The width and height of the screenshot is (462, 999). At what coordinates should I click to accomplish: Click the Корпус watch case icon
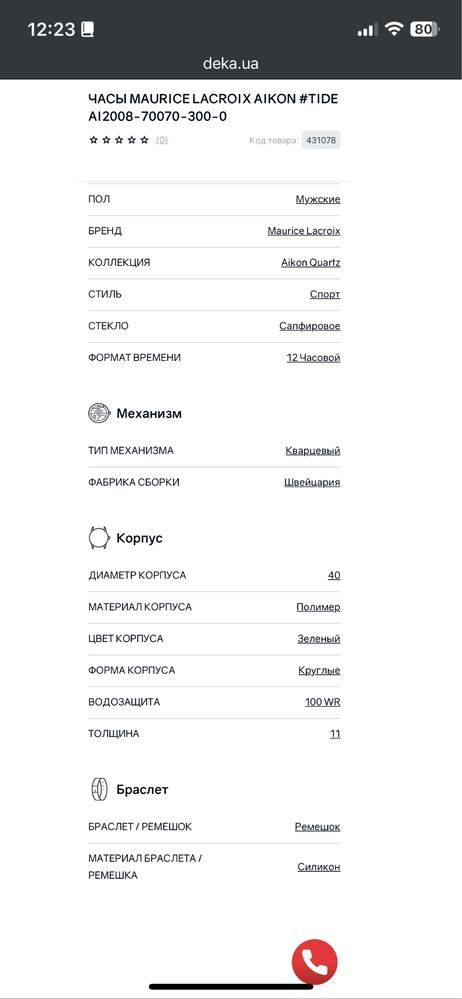99,538
